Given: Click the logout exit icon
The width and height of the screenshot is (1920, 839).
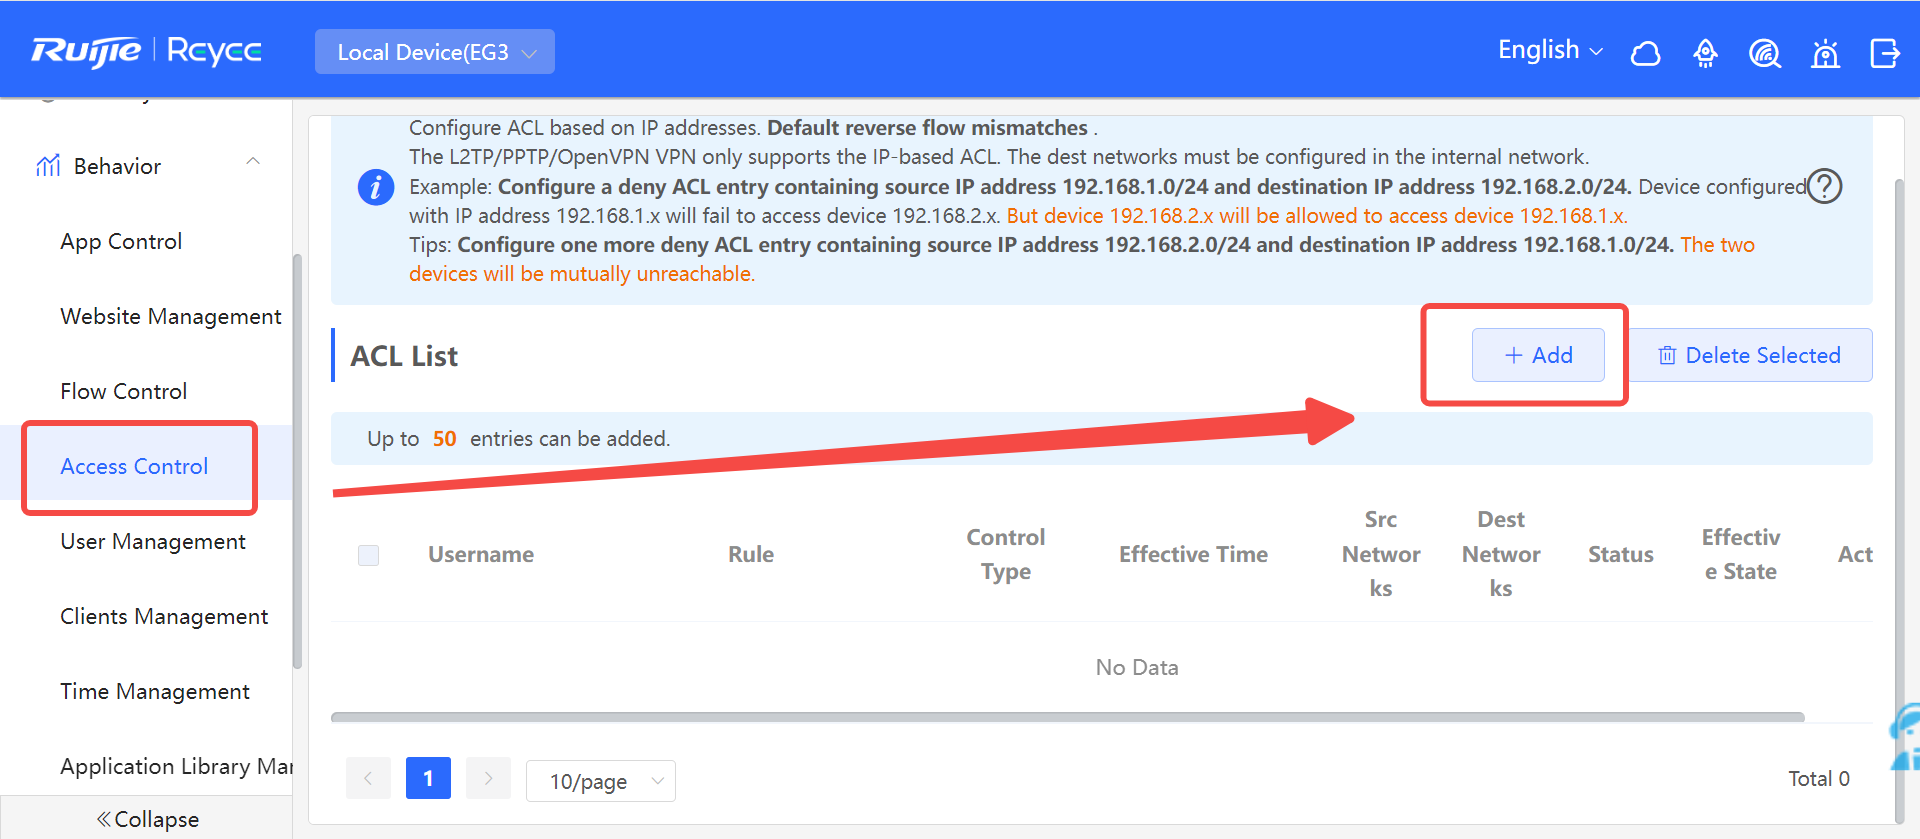Looking at the screenshot, I should (x=1885, y=53).
